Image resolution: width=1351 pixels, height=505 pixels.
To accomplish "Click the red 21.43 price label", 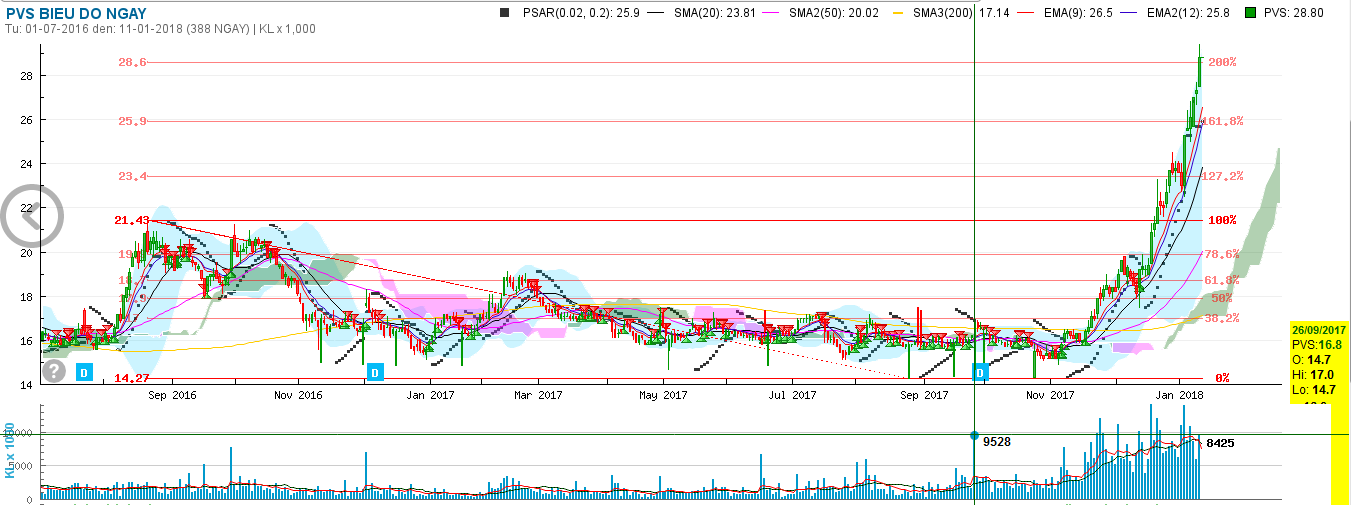I will tap(131, 220).
